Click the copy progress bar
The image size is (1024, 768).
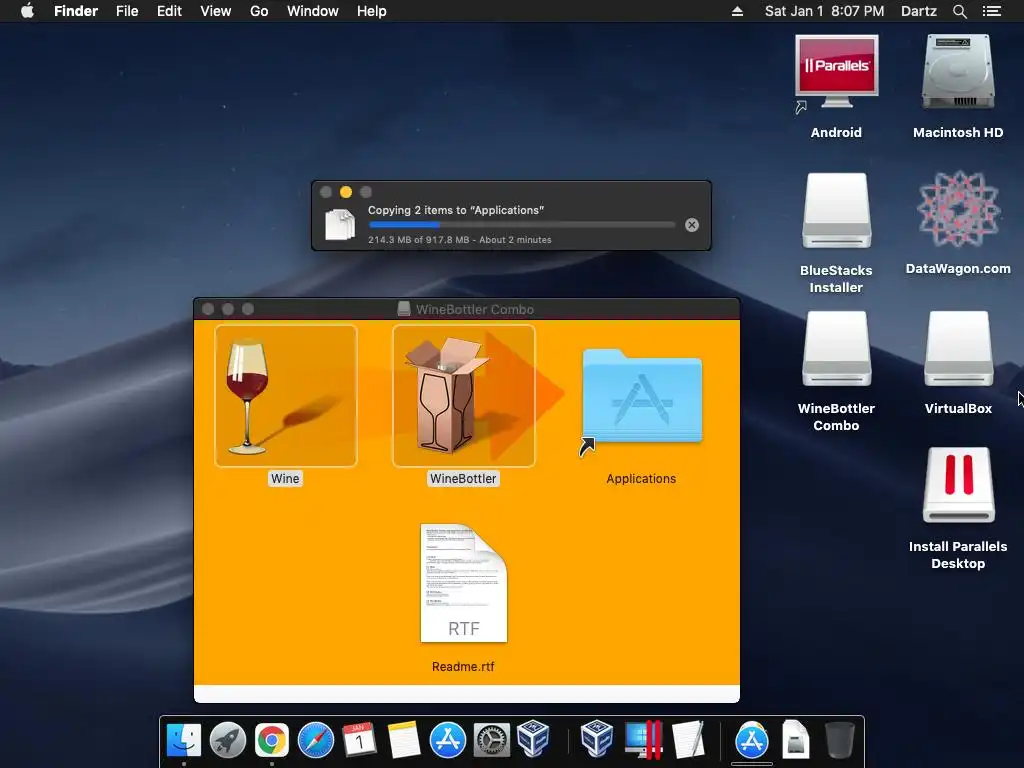click(521, 225)
